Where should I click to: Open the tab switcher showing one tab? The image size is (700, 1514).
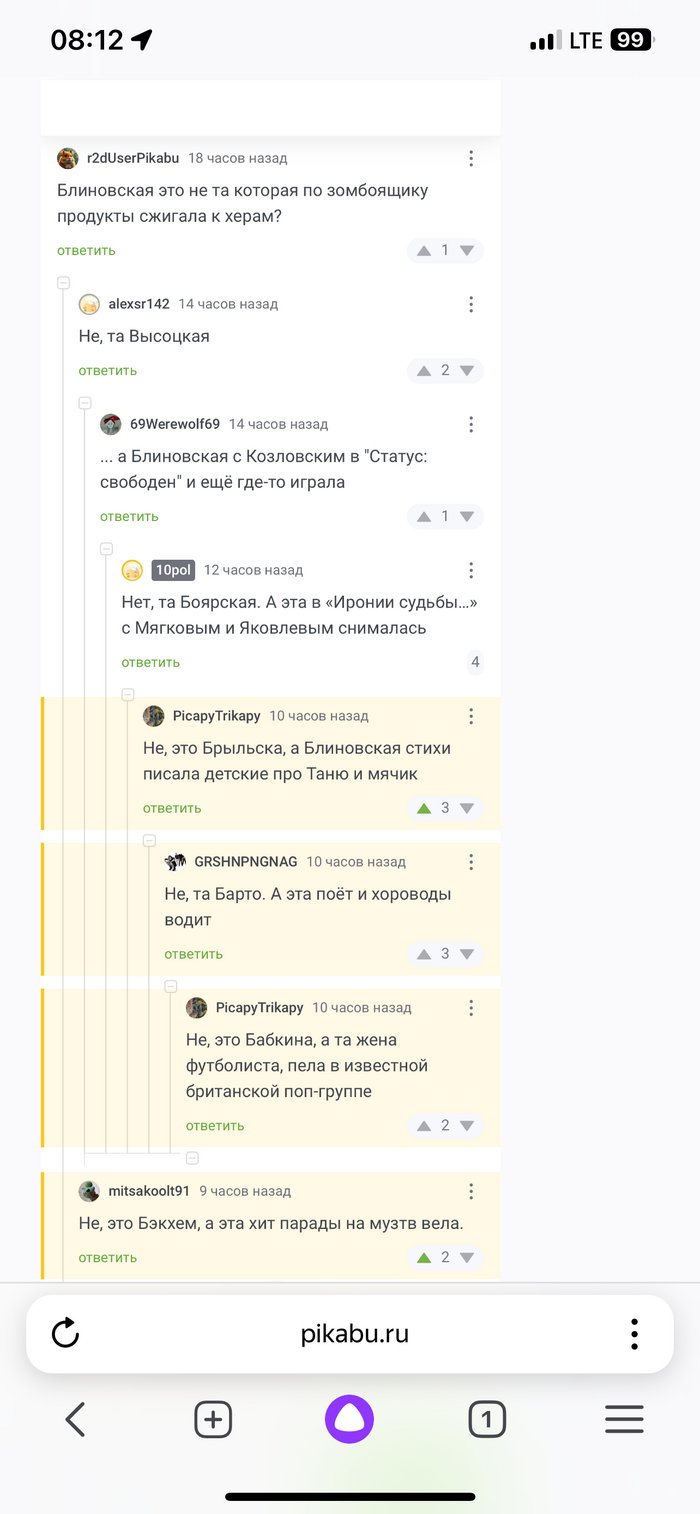pyautogui.click(x=487, y=1419)
